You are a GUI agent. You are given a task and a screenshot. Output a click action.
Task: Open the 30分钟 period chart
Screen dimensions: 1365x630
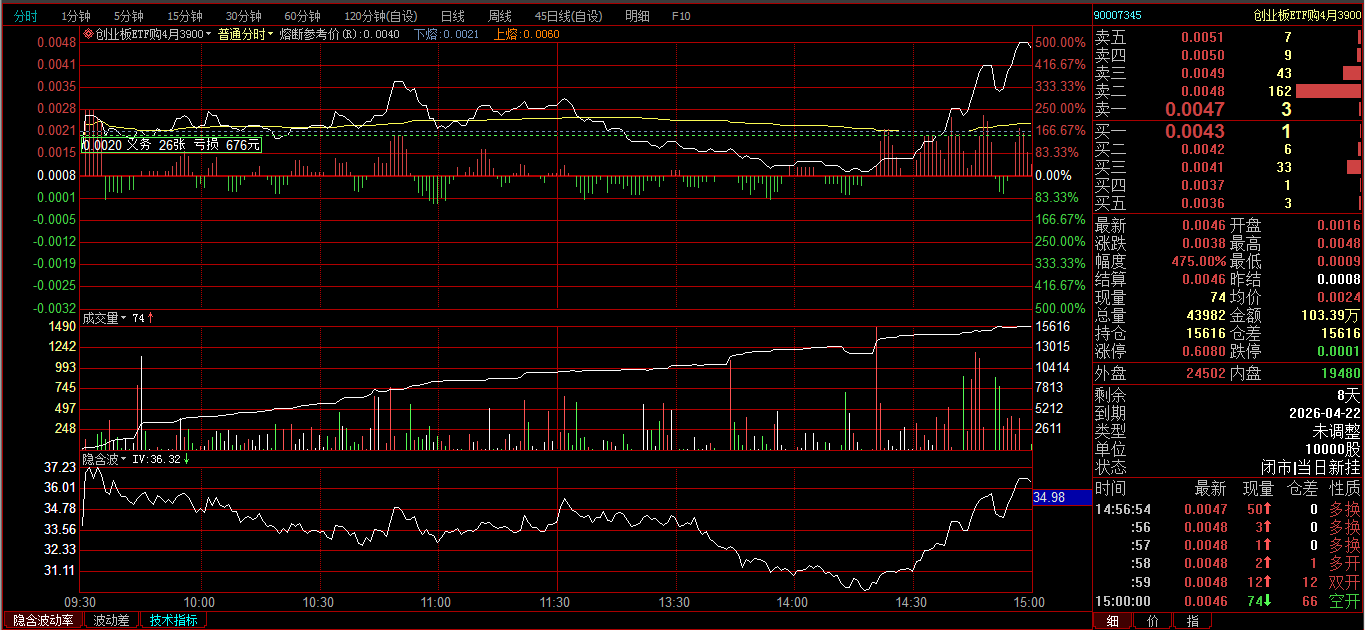pyautogui.click(x=243, y=16)
